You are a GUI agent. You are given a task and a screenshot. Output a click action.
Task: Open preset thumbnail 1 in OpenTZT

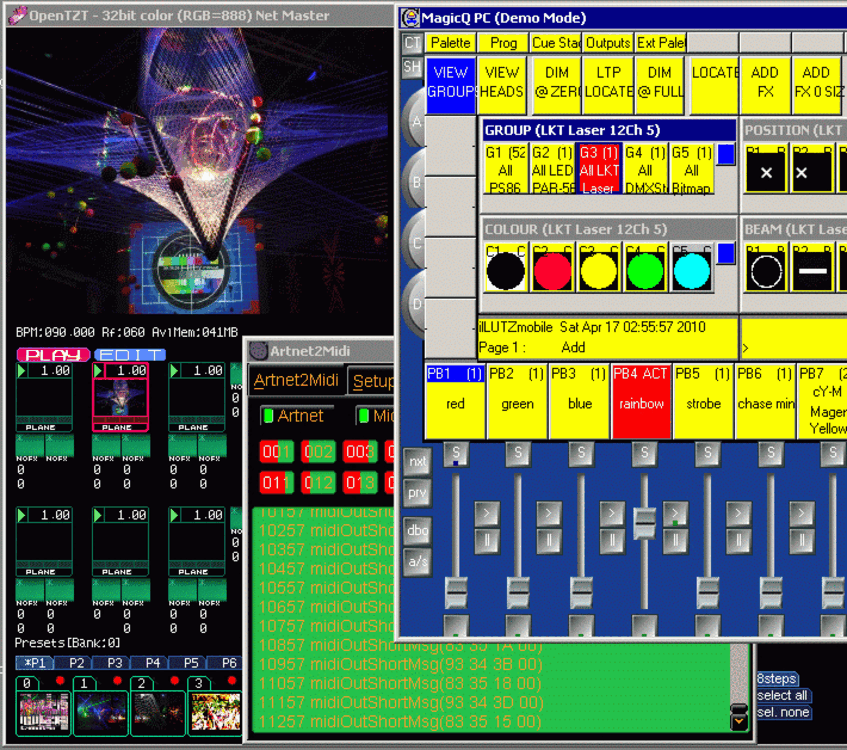click(100, 712)
